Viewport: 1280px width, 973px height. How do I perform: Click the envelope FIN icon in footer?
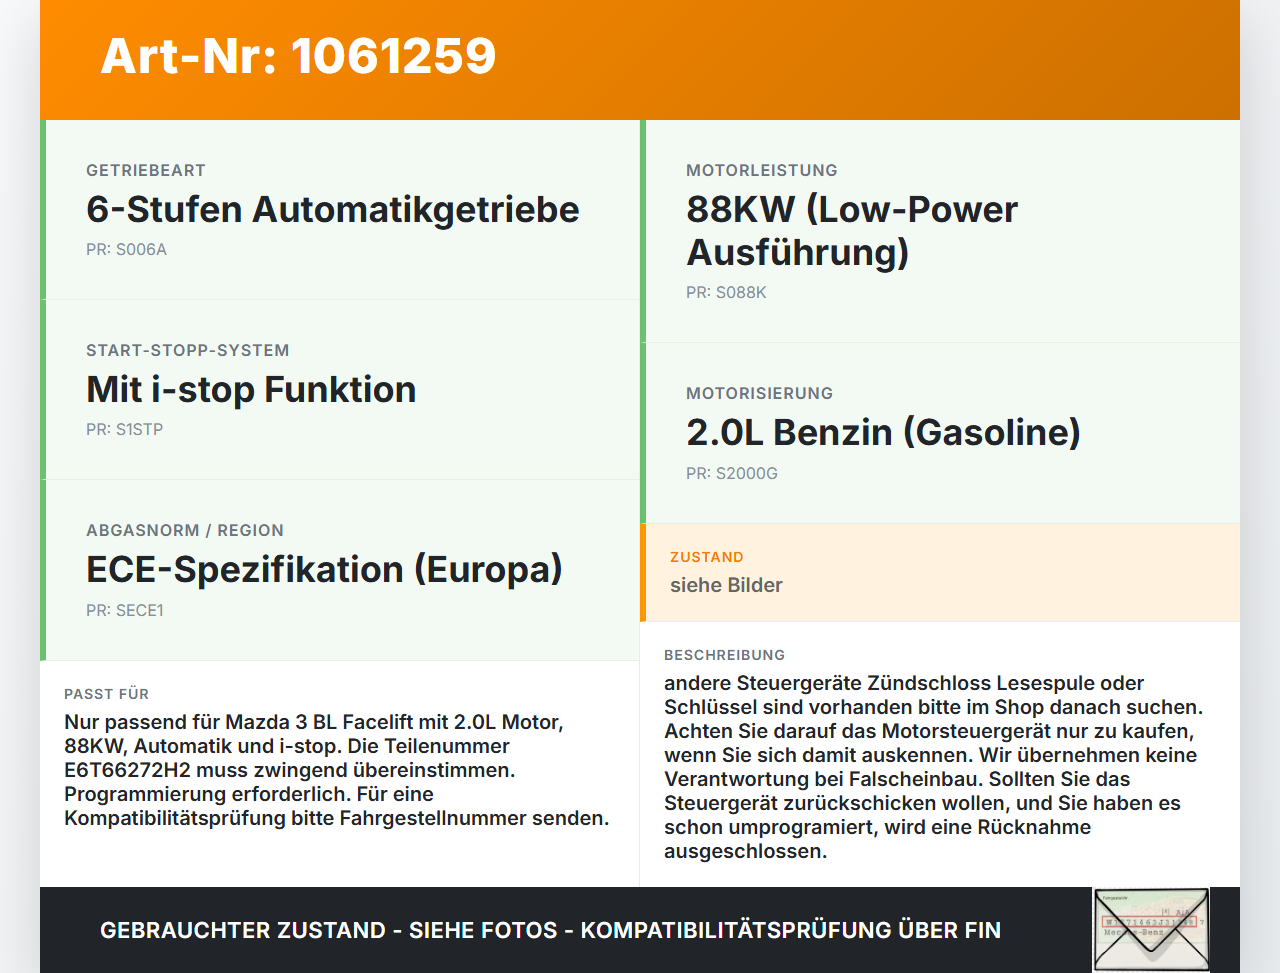1151,930
